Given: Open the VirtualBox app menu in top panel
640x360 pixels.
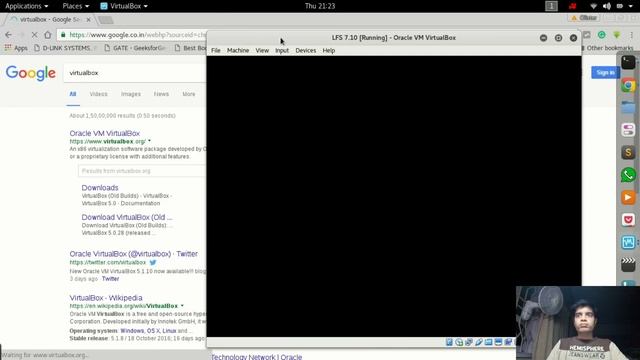Looking at the screenshot, I should click(x=124, y=6).
